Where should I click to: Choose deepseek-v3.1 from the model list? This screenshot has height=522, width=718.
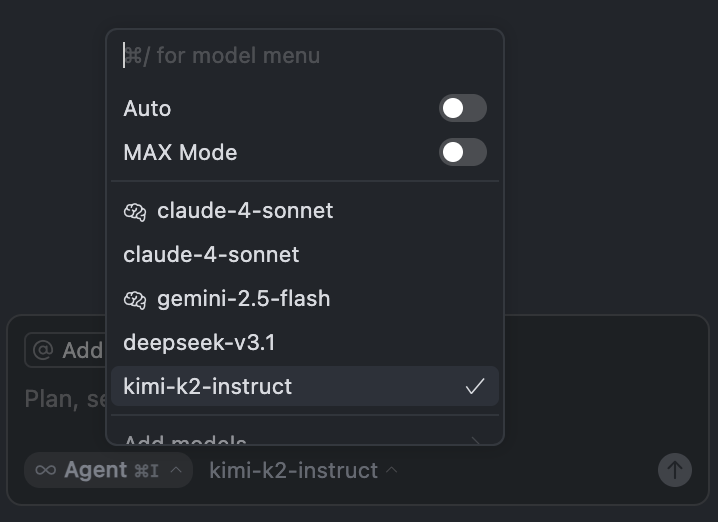pyautogui.click(x=305, y=343)
